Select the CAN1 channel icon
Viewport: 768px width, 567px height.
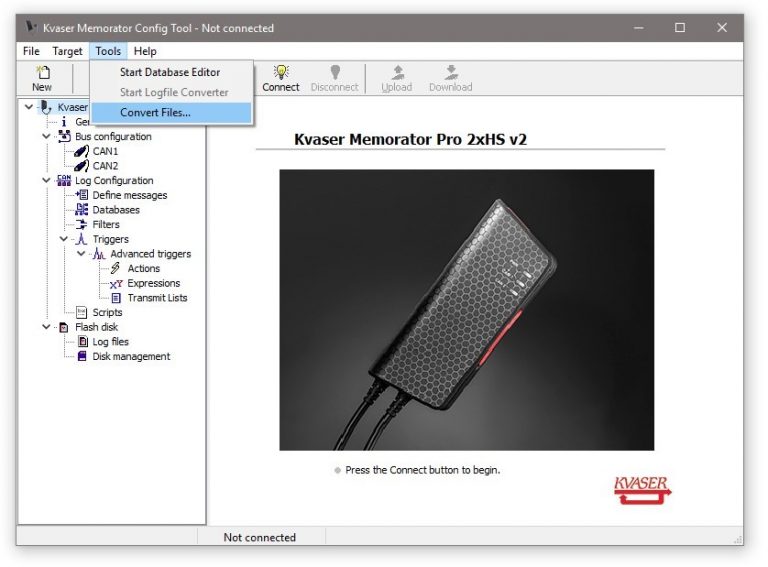82,151
